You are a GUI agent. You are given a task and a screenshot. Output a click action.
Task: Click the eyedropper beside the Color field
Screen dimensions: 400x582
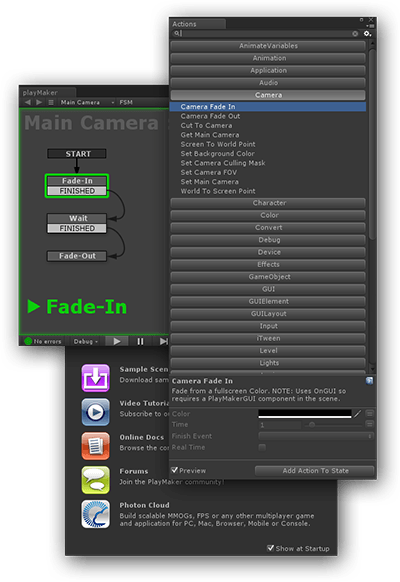[x=357, y=413]
